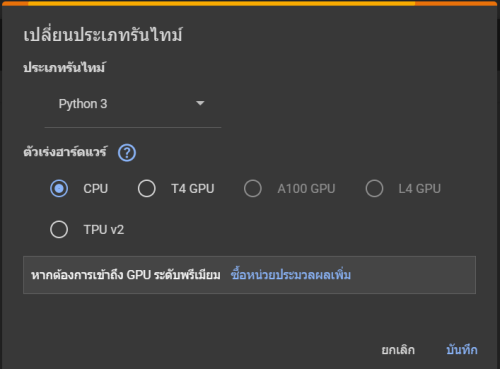This screenshot has width=500, height=369.
Task: Click the A100 GPU text label
Action: pos(306,189)
